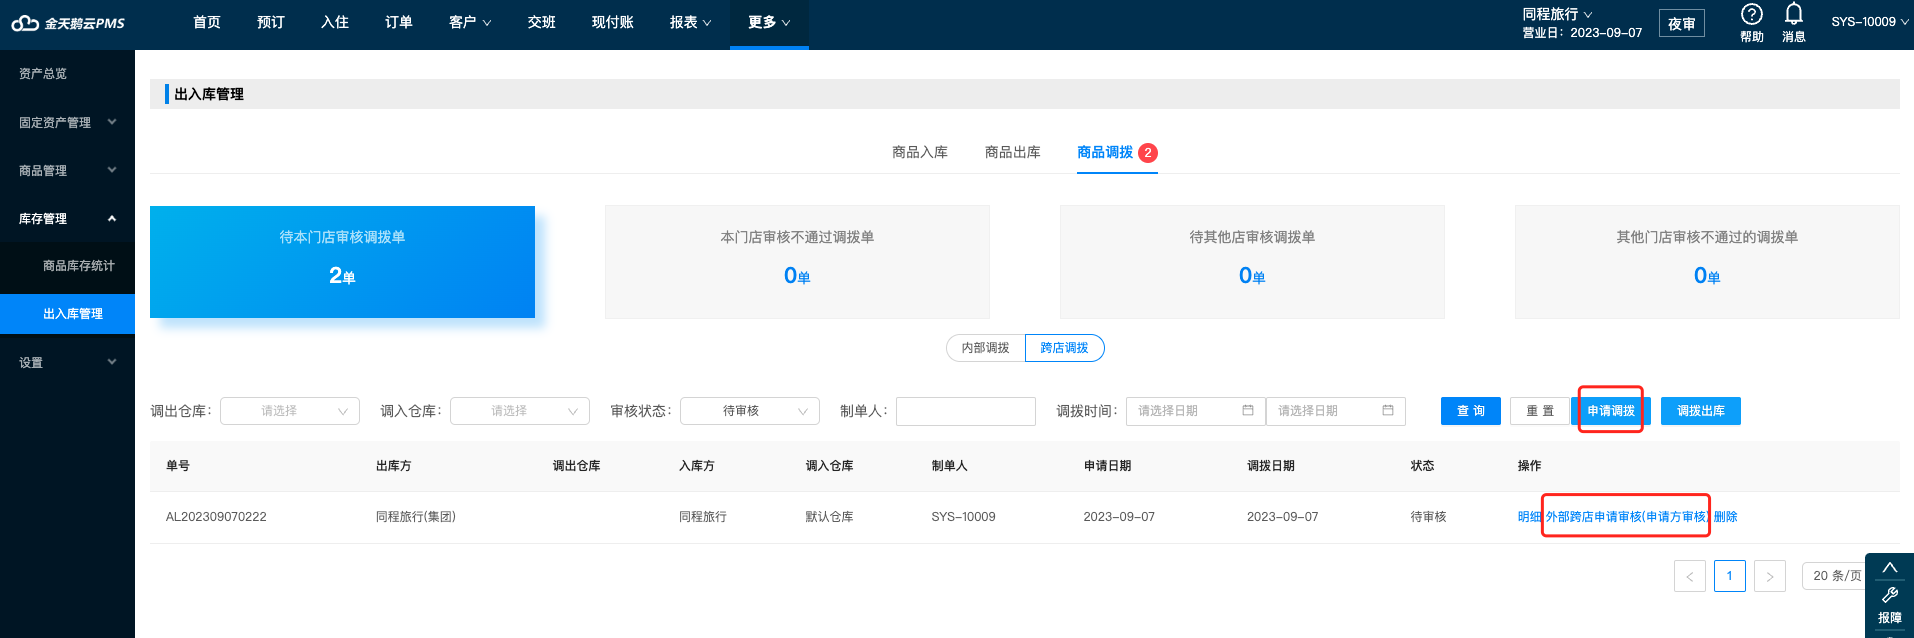Click the 单号 column header
This screenshot has height=638, width=1914.
pyautogui.click(x=178, y=466)
